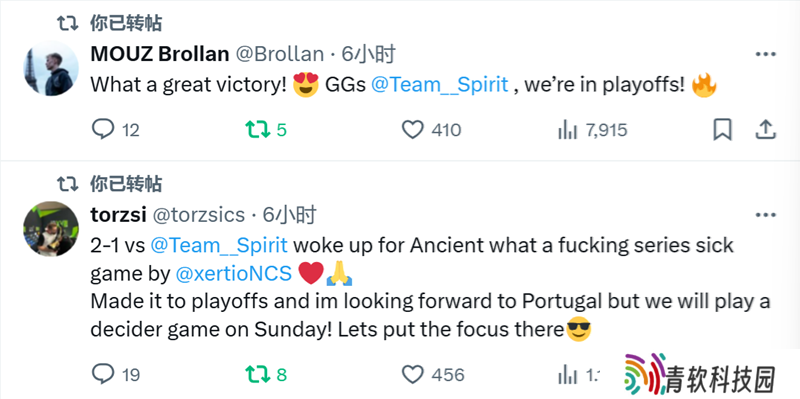This screenshot has width=800, height=399.
Task: Open the @xertioNCS profile mention
Action: tap(234, 274)
